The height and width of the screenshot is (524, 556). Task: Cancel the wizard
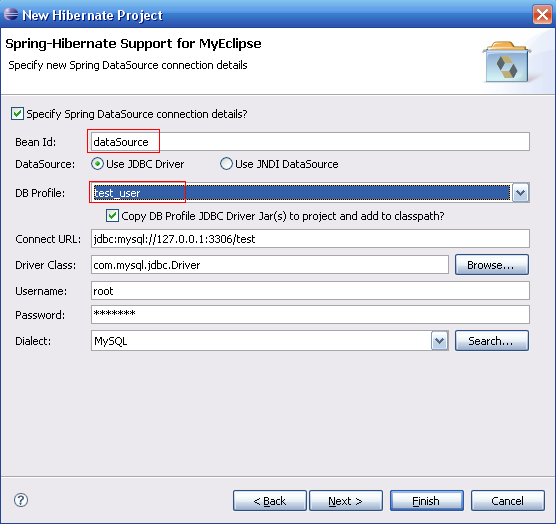[x=508, y=501]
